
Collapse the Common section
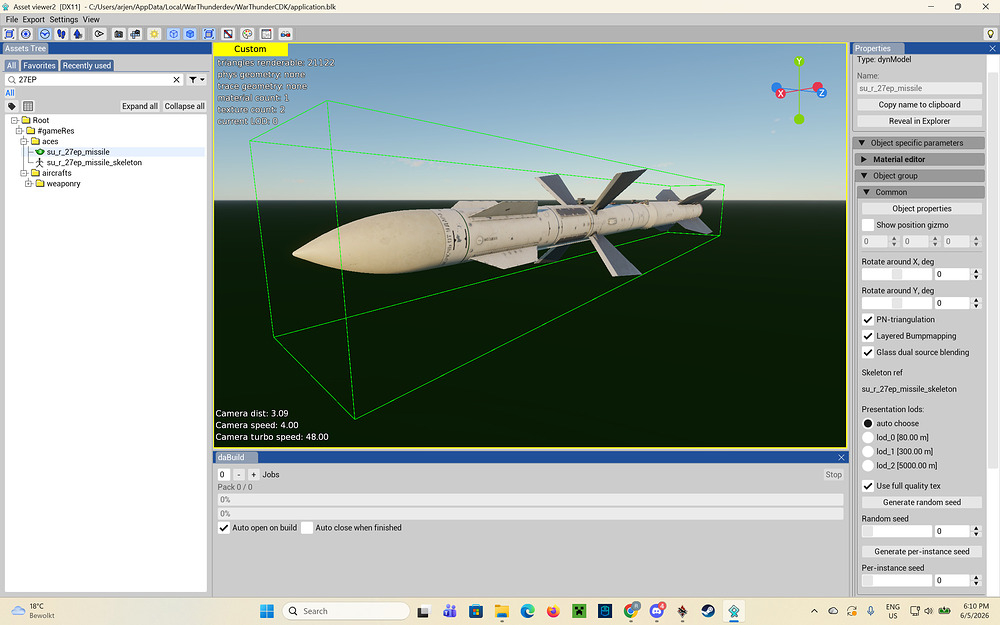coord(920,192)
